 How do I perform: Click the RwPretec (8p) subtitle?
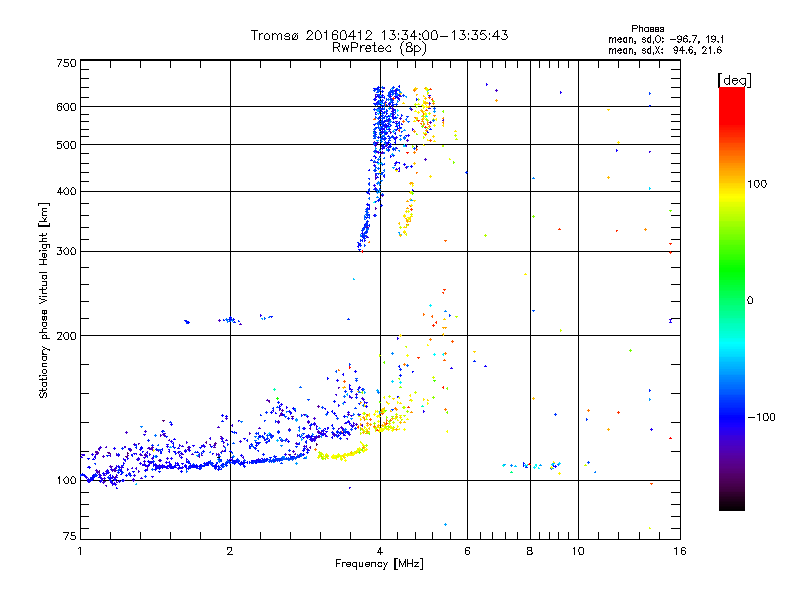[380, 47]
